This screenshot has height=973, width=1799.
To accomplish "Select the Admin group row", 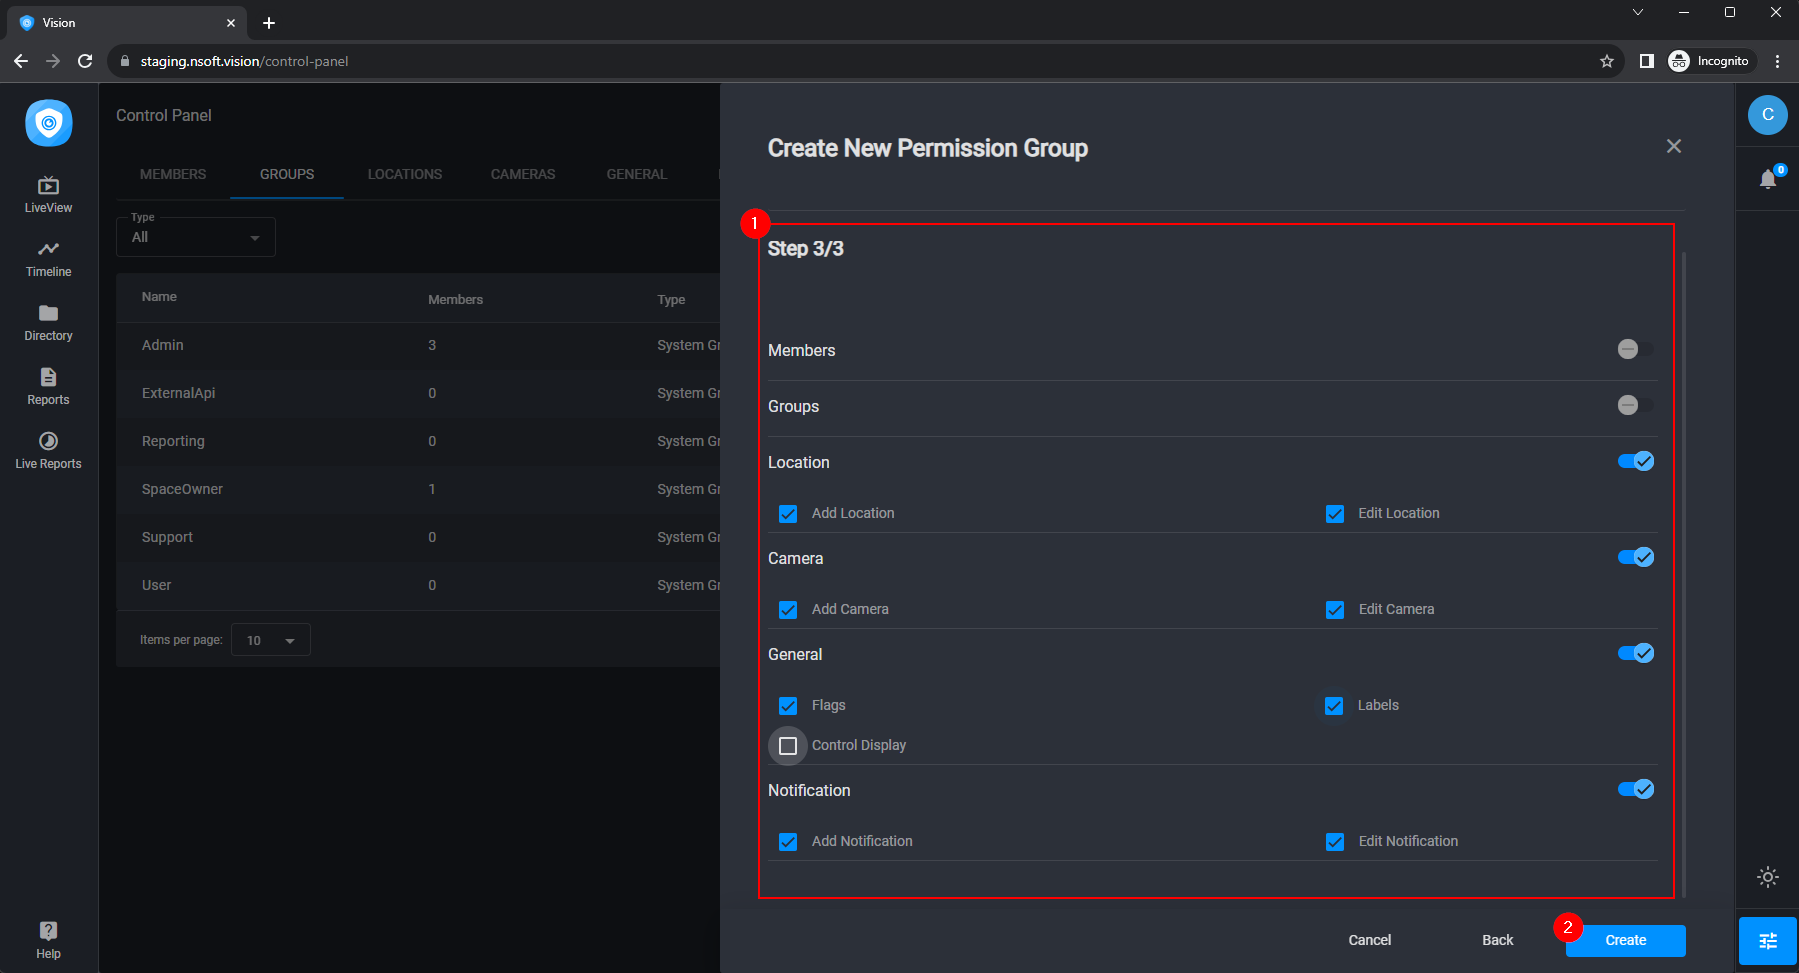I will coord(418,345).
